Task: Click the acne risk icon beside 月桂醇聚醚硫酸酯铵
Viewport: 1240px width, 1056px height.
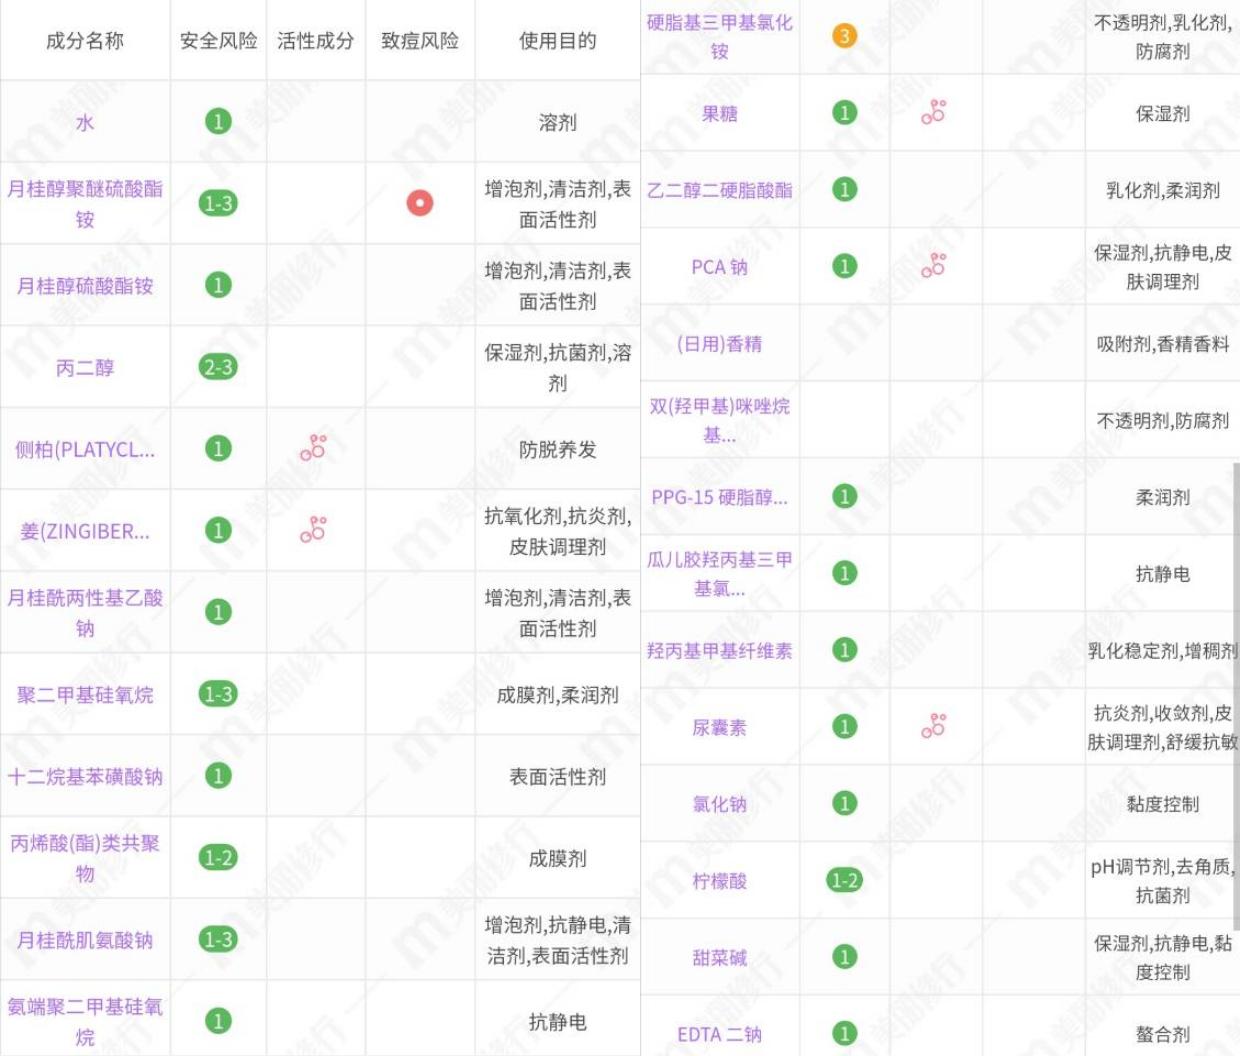Action: tap(421, 205)
